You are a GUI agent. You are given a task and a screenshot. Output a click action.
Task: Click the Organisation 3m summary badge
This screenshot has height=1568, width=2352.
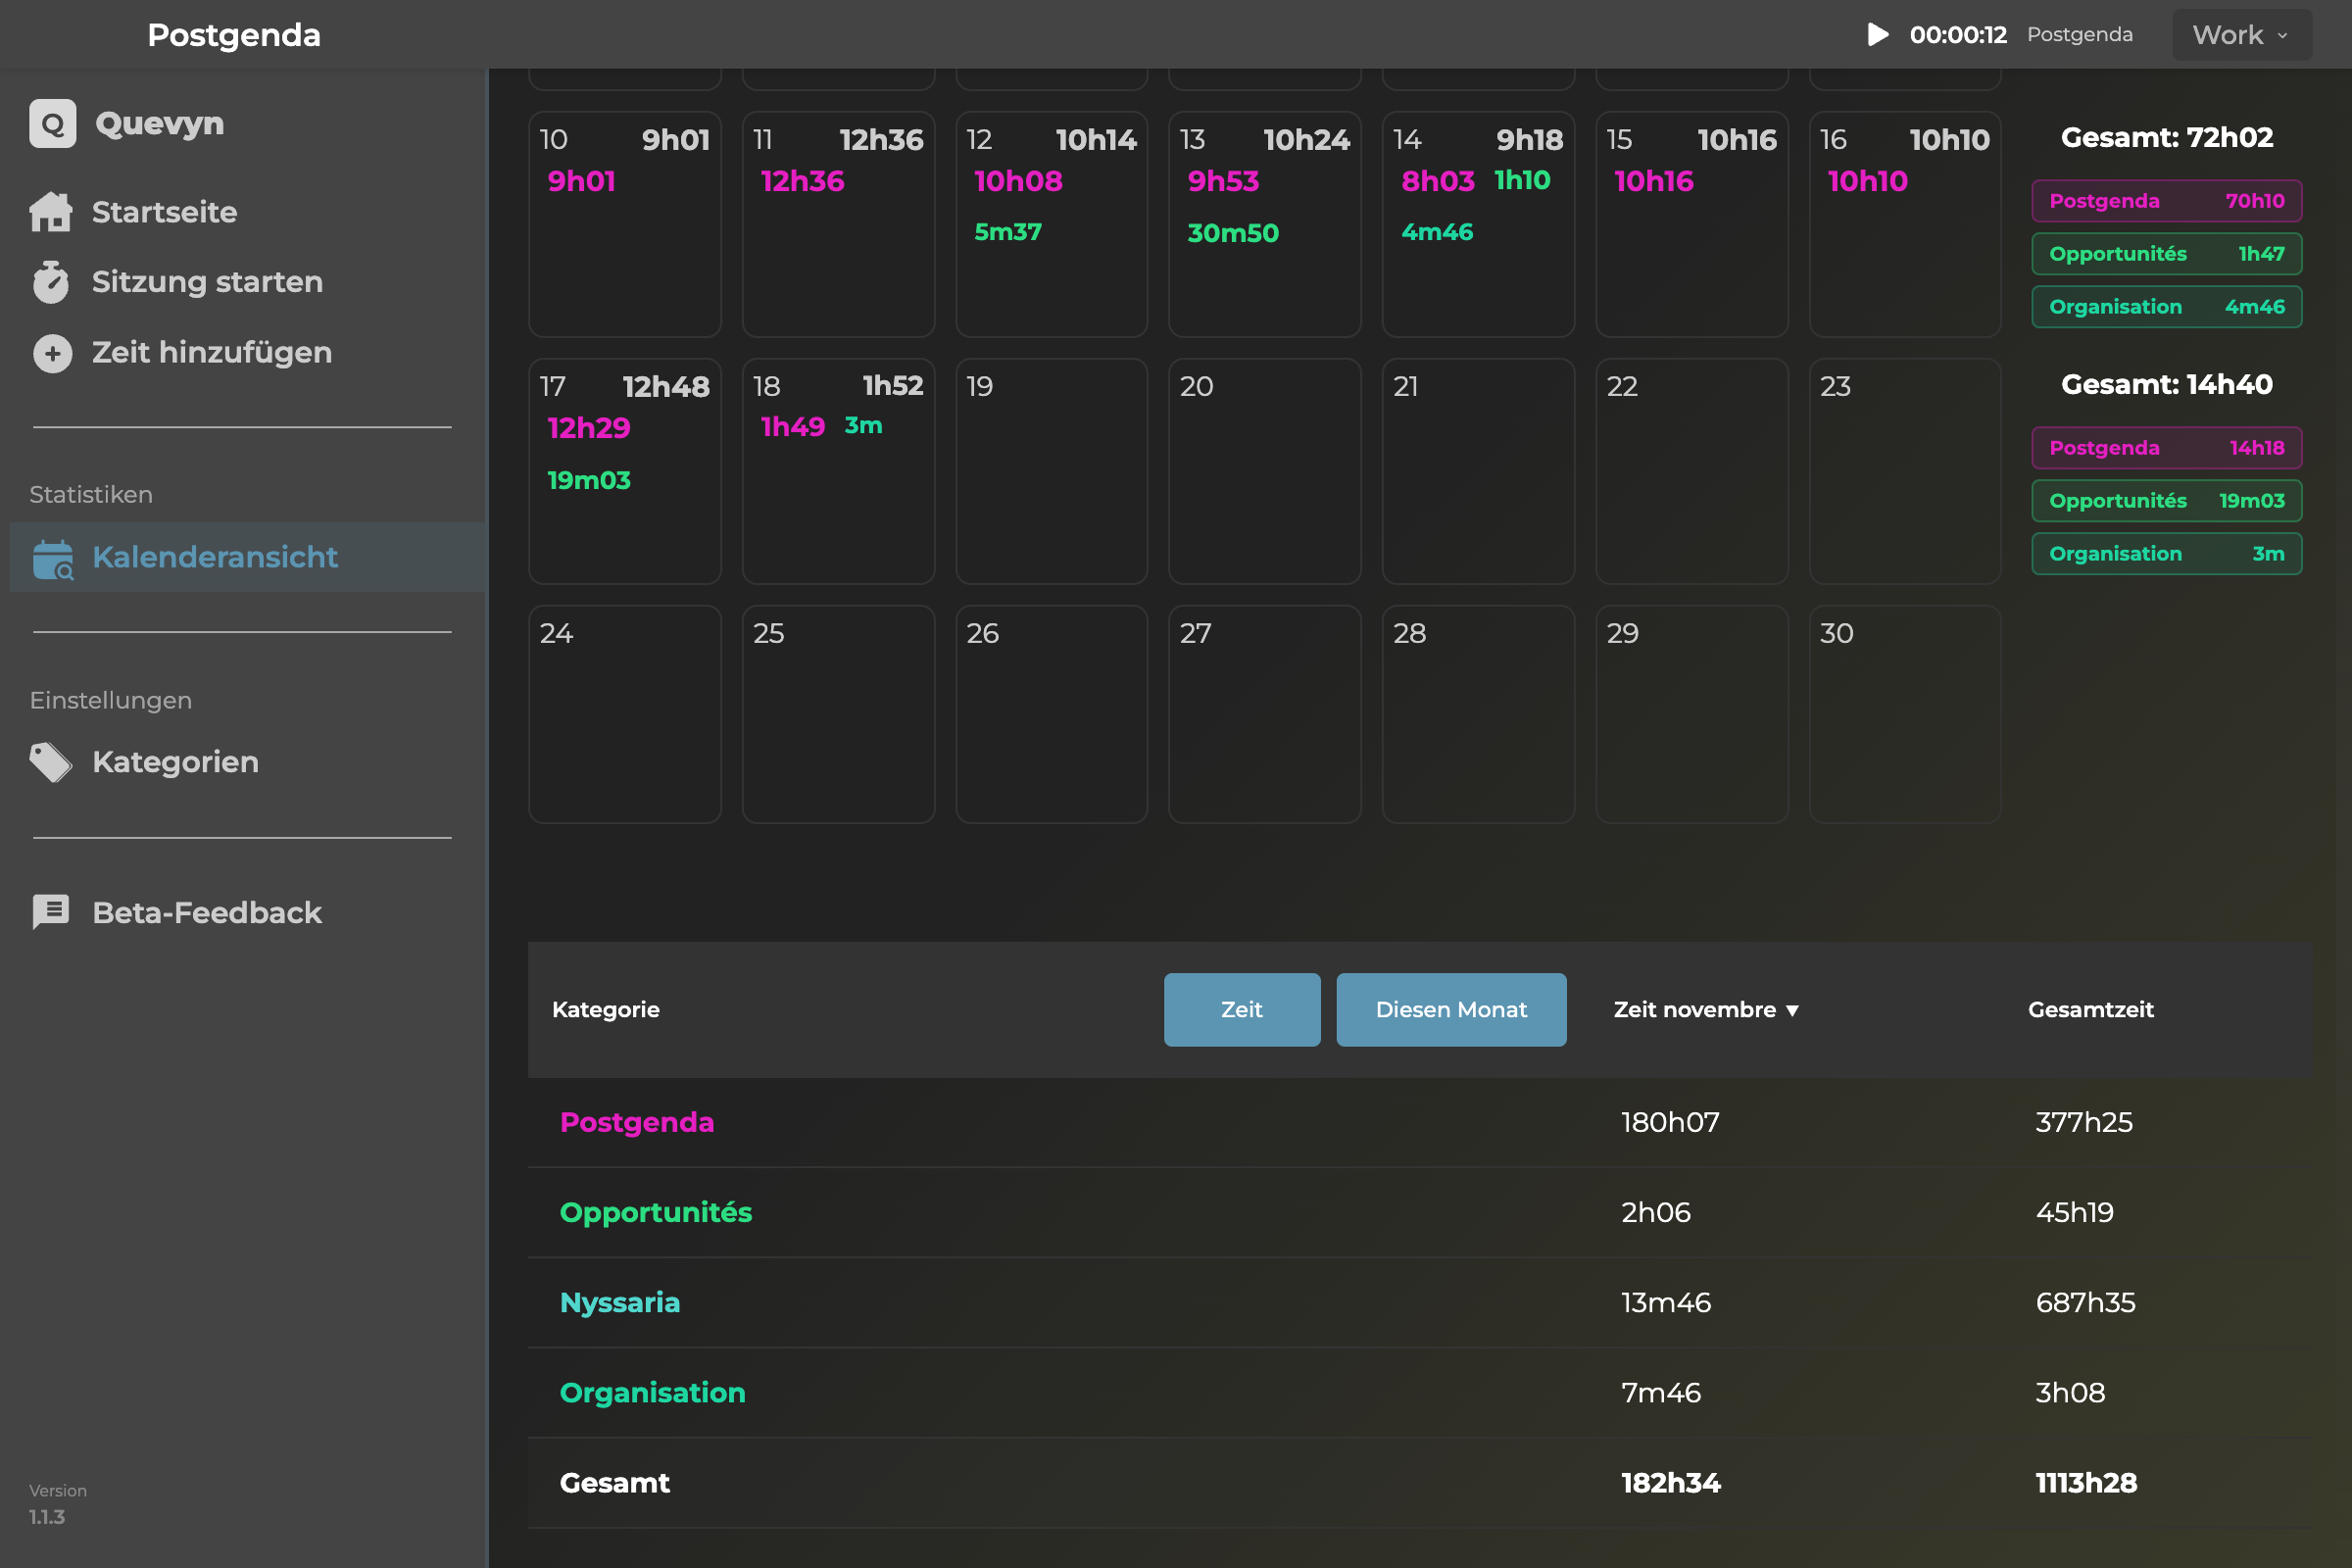pos(2167,554)
